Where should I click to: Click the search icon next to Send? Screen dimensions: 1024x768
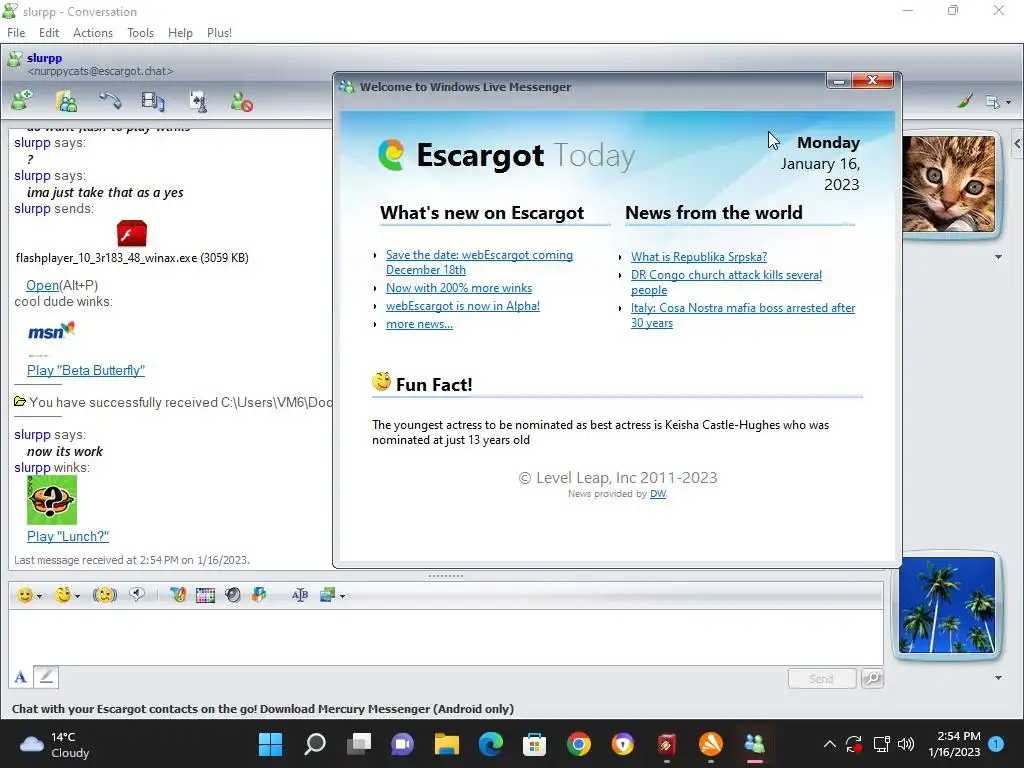pos(872,679)
